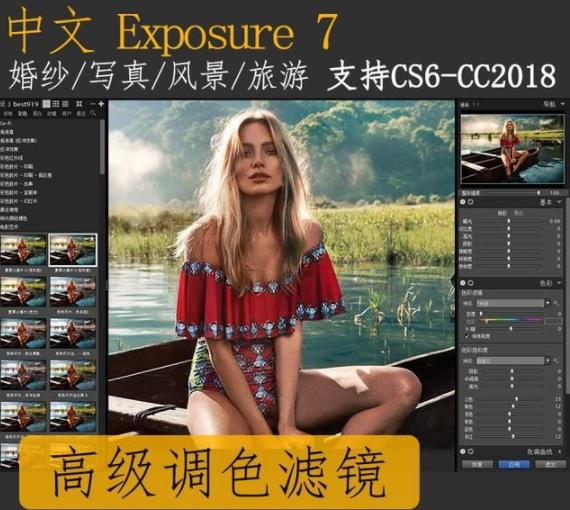Click the icon beside color saturation preset
The image size is (570, 510).
coord(556,361)
